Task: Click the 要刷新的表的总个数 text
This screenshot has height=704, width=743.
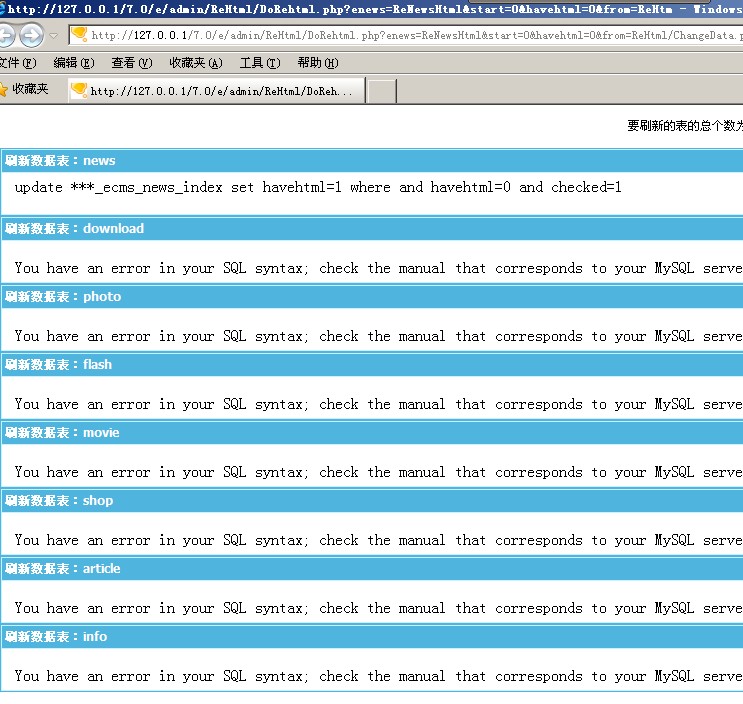Action: tap(685, 126)
